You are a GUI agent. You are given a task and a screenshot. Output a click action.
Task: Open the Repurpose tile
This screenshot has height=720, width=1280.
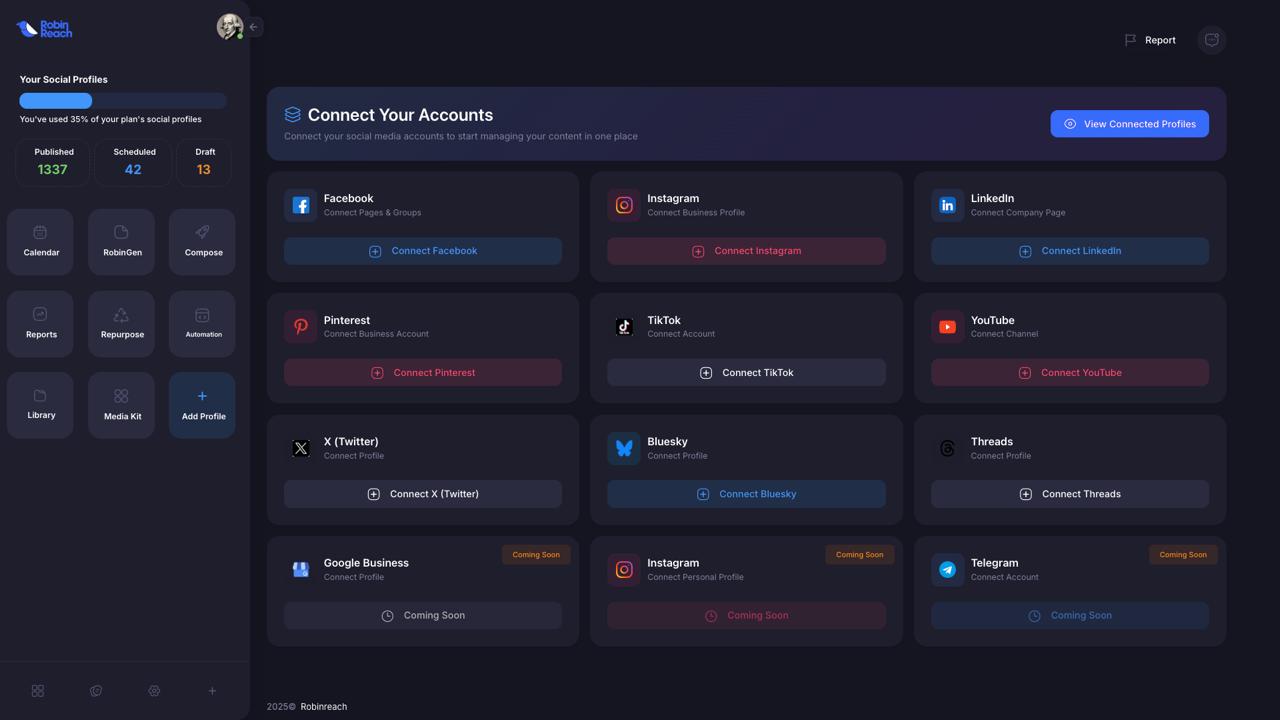(122, 324)
